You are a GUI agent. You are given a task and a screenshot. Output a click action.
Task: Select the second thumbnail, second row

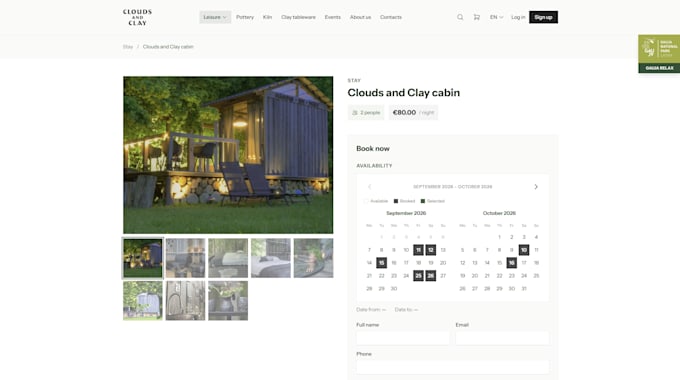(185, 301)
